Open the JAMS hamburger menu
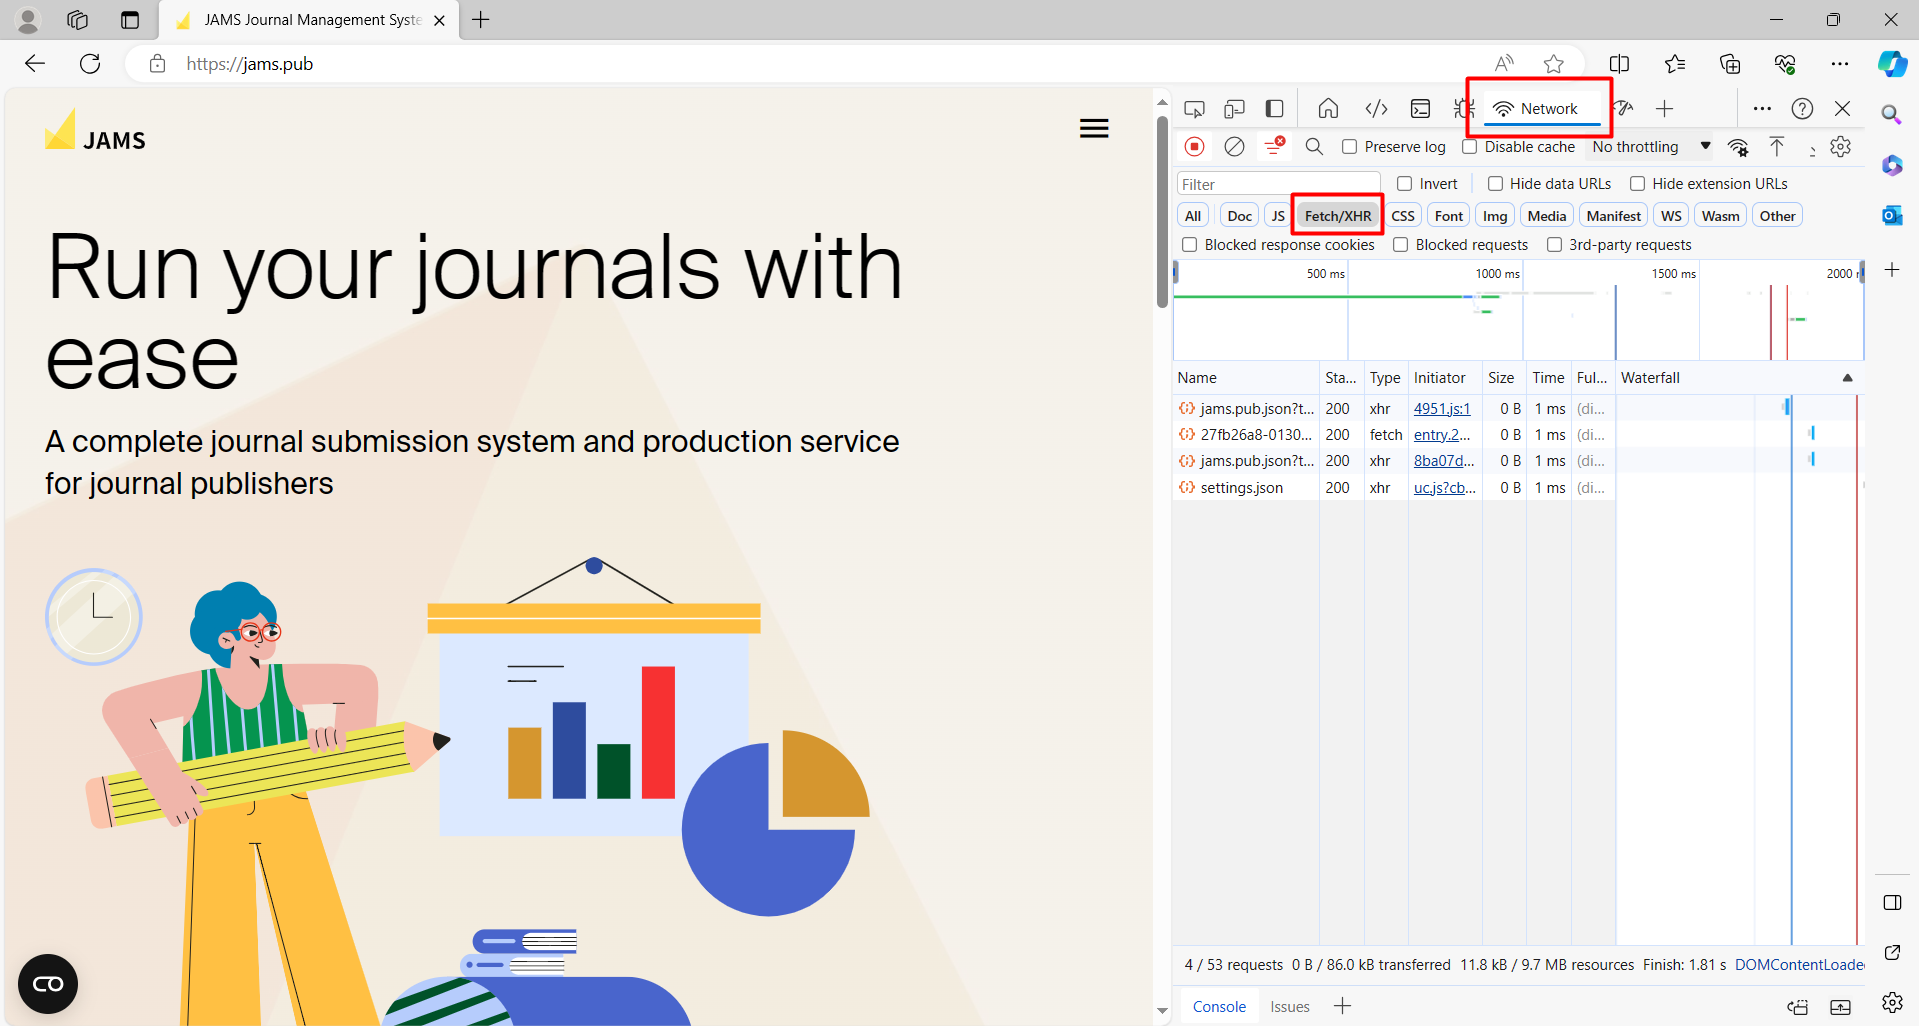1919x1026 pixels. 1094,128
